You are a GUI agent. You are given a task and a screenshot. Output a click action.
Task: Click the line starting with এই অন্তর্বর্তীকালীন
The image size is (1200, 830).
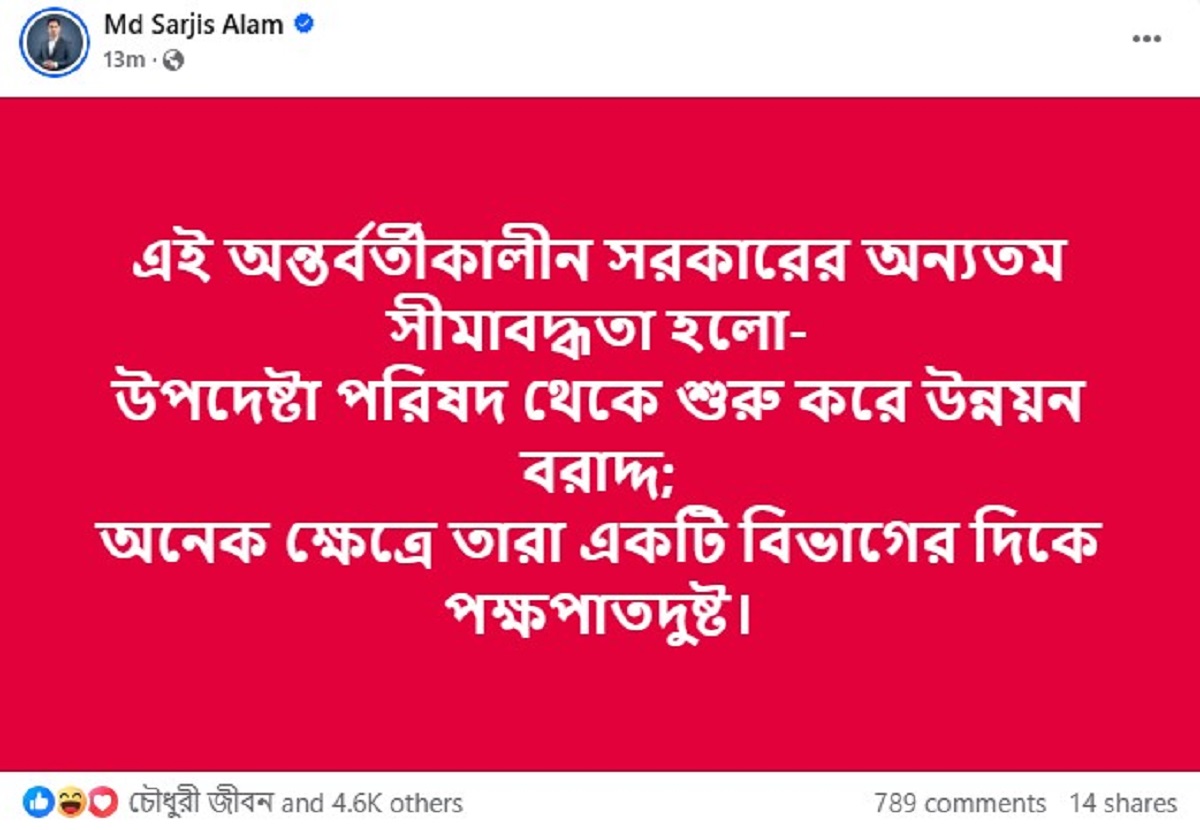point(600,262)
